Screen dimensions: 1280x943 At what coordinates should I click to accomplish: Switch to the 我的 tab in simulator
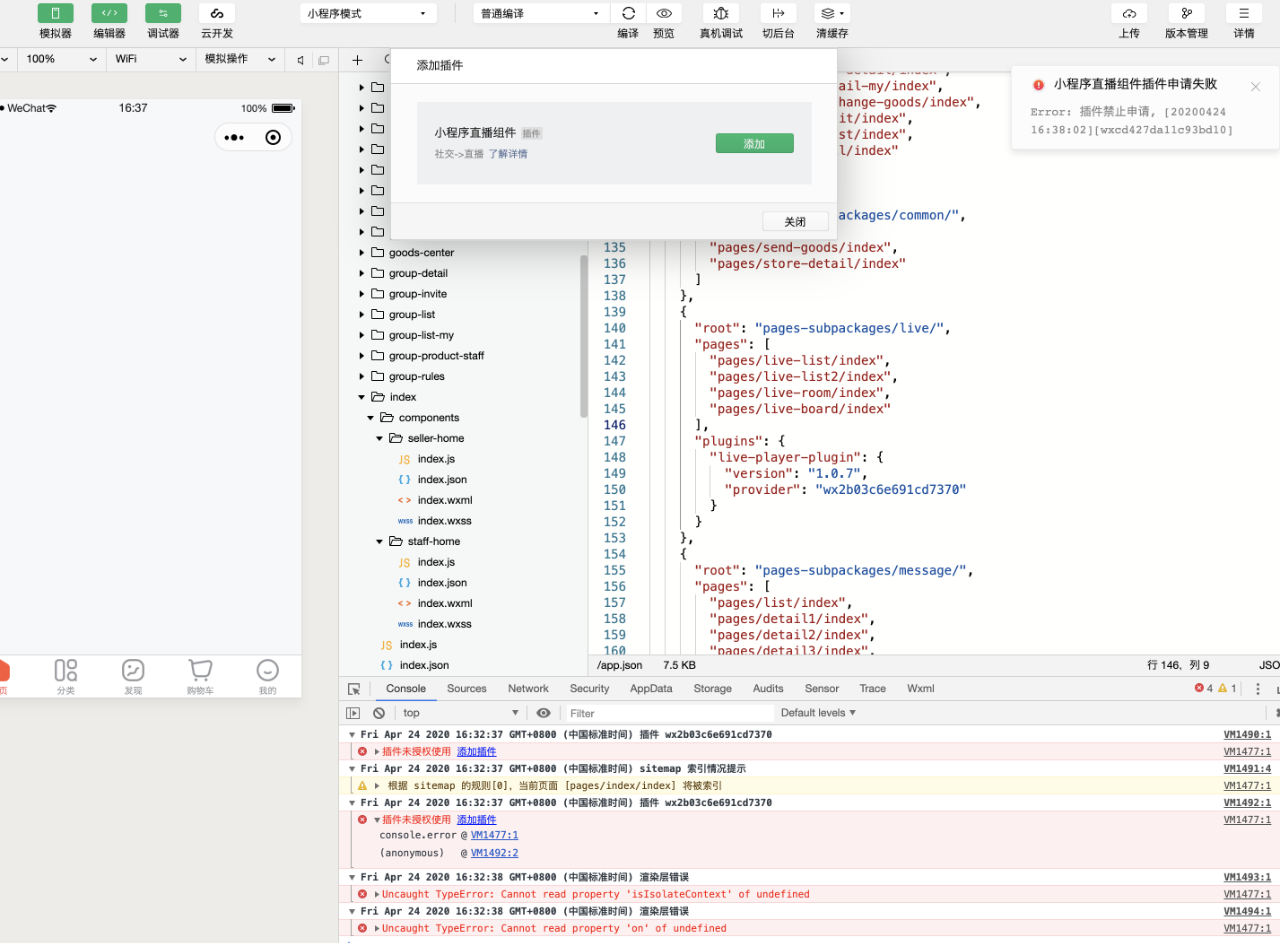tap(267, 677)
